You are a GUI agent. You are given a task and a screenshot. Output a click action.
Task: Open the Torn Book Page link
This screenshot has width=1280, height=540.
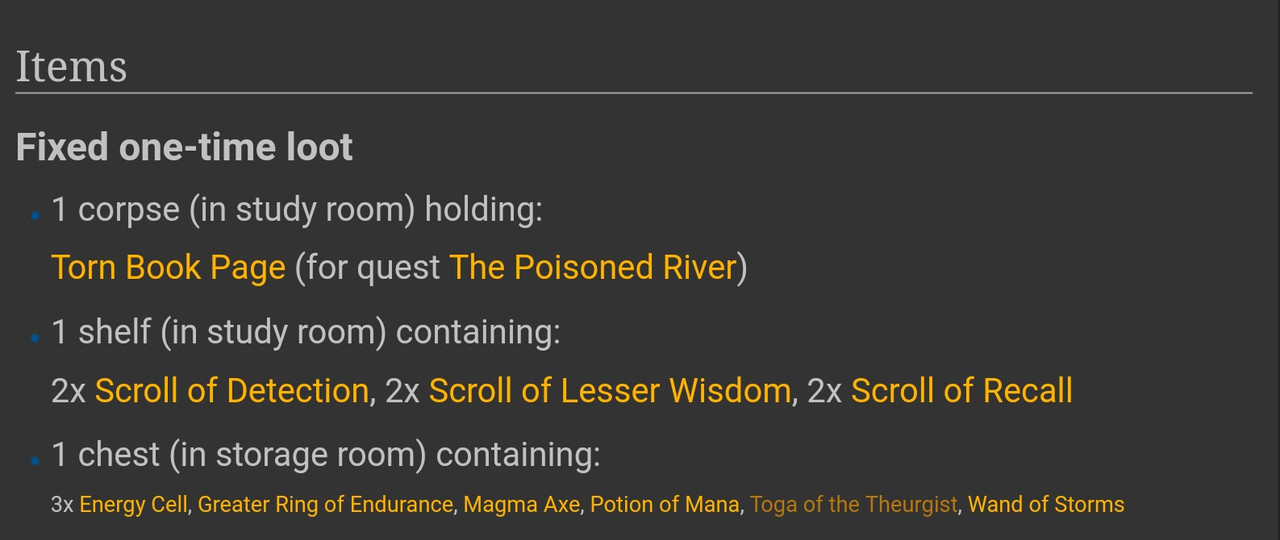point(168,268)
